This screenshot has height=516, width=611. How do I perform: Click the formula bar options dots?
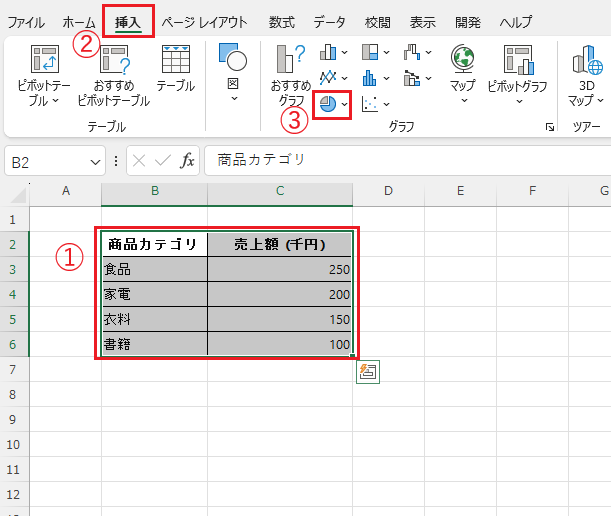pos(116,161)
